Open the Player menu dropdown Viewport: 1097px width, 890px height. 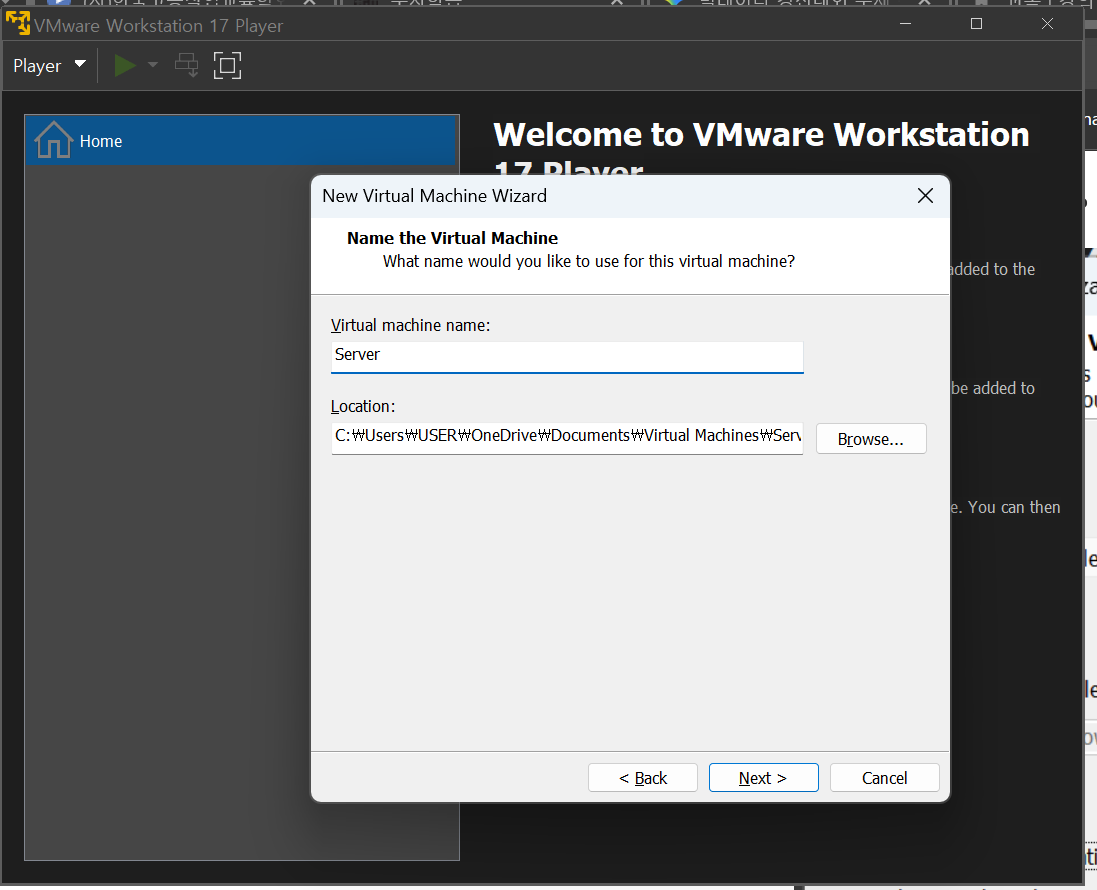(49, 66)
